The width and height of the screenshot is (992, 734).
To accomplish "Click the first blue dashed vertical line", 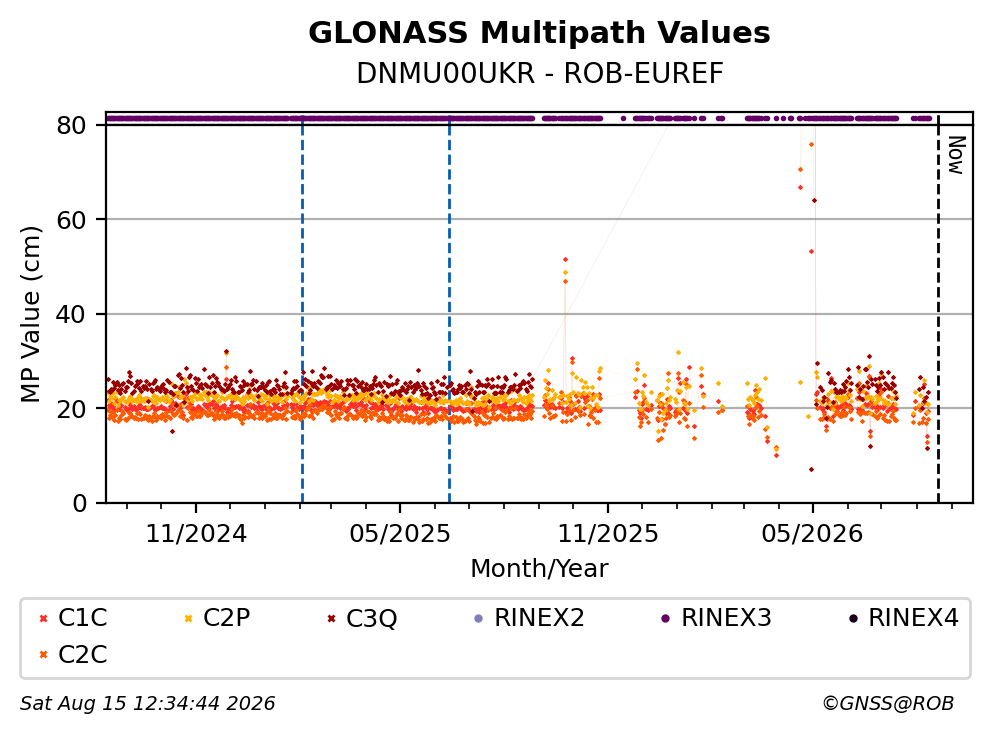I will coord(302,308).
